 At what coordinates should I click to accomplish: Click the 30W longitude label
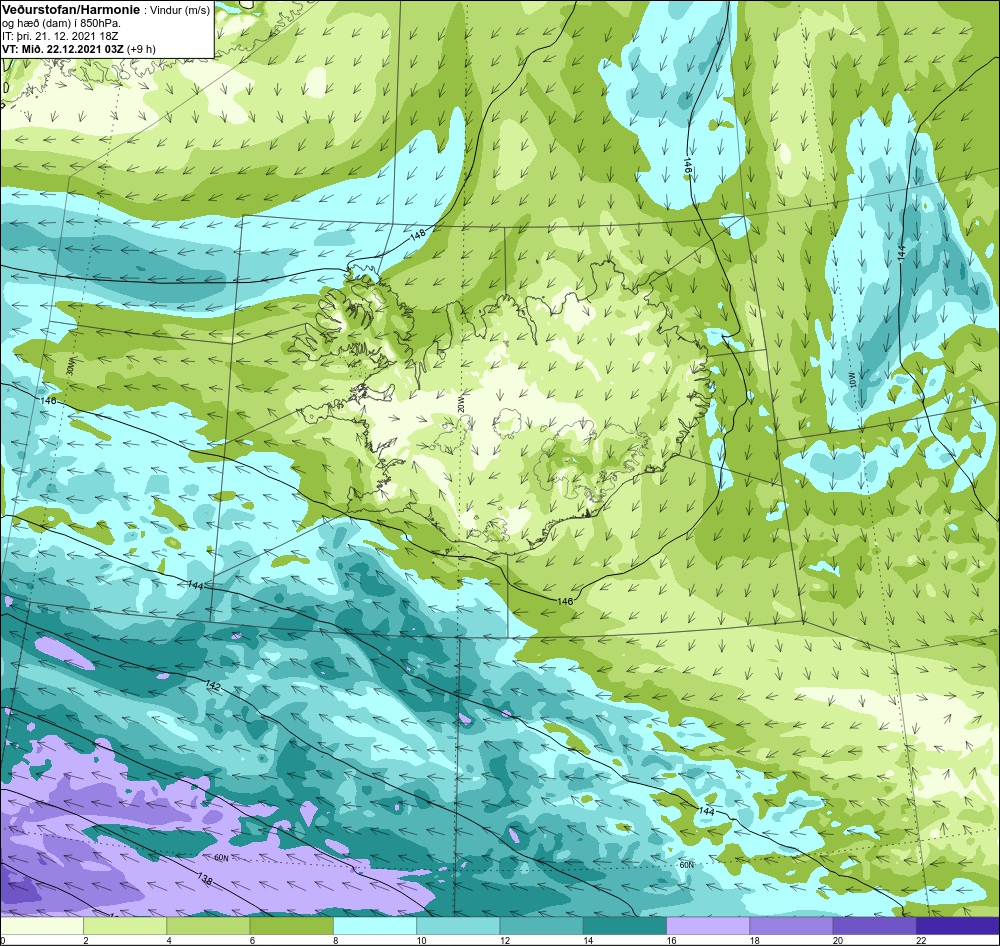pyautogui.click(x=71, y=366)
